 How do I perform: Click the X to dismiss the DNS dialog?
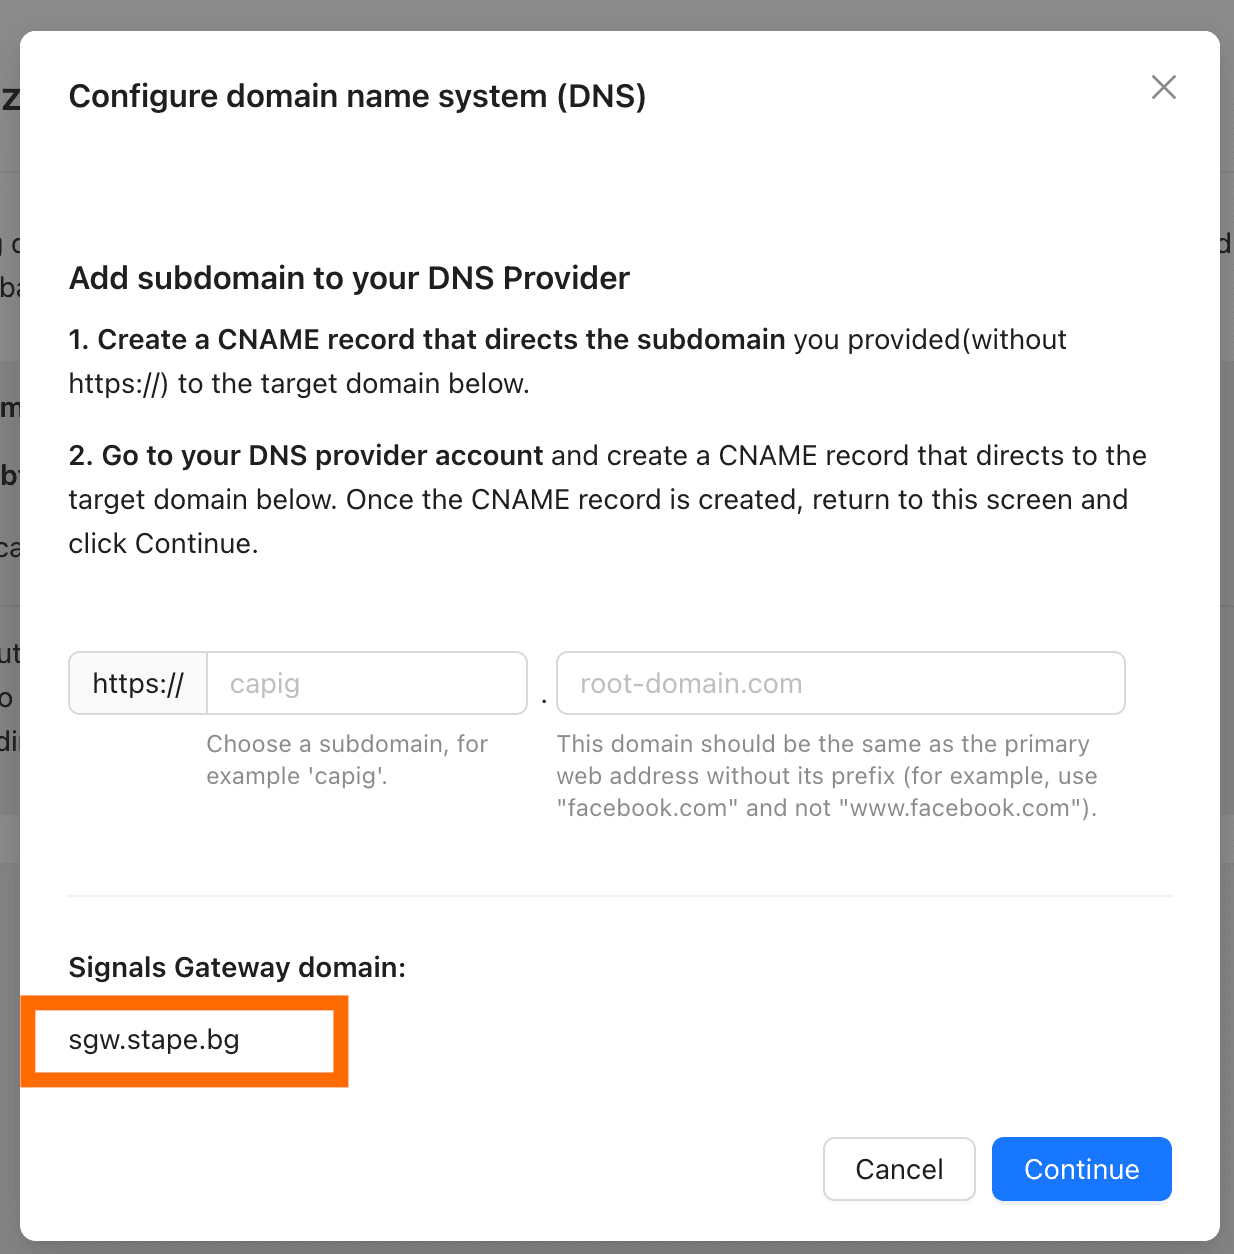tap(1163, 88)
